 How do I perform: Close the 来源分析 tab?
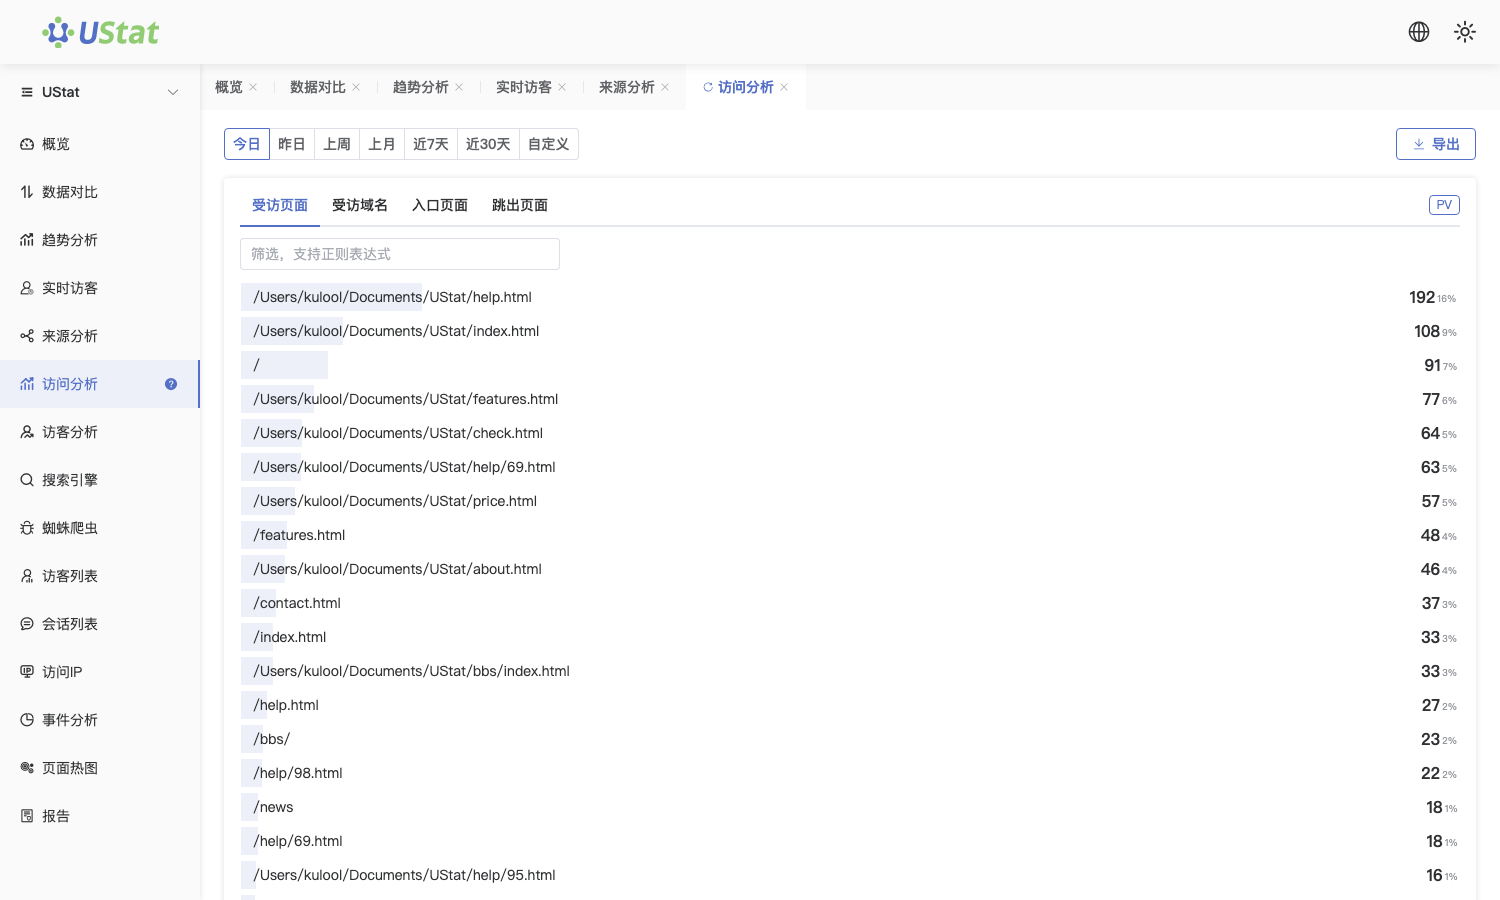click(665, 87)
